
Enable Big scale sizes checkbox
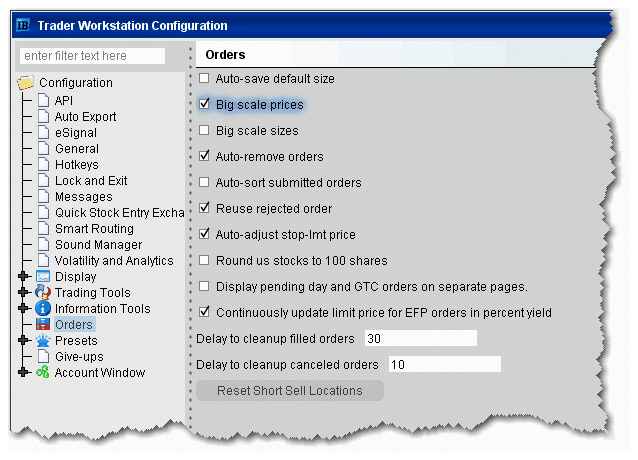pyautogui.click(x=204, y=130)
